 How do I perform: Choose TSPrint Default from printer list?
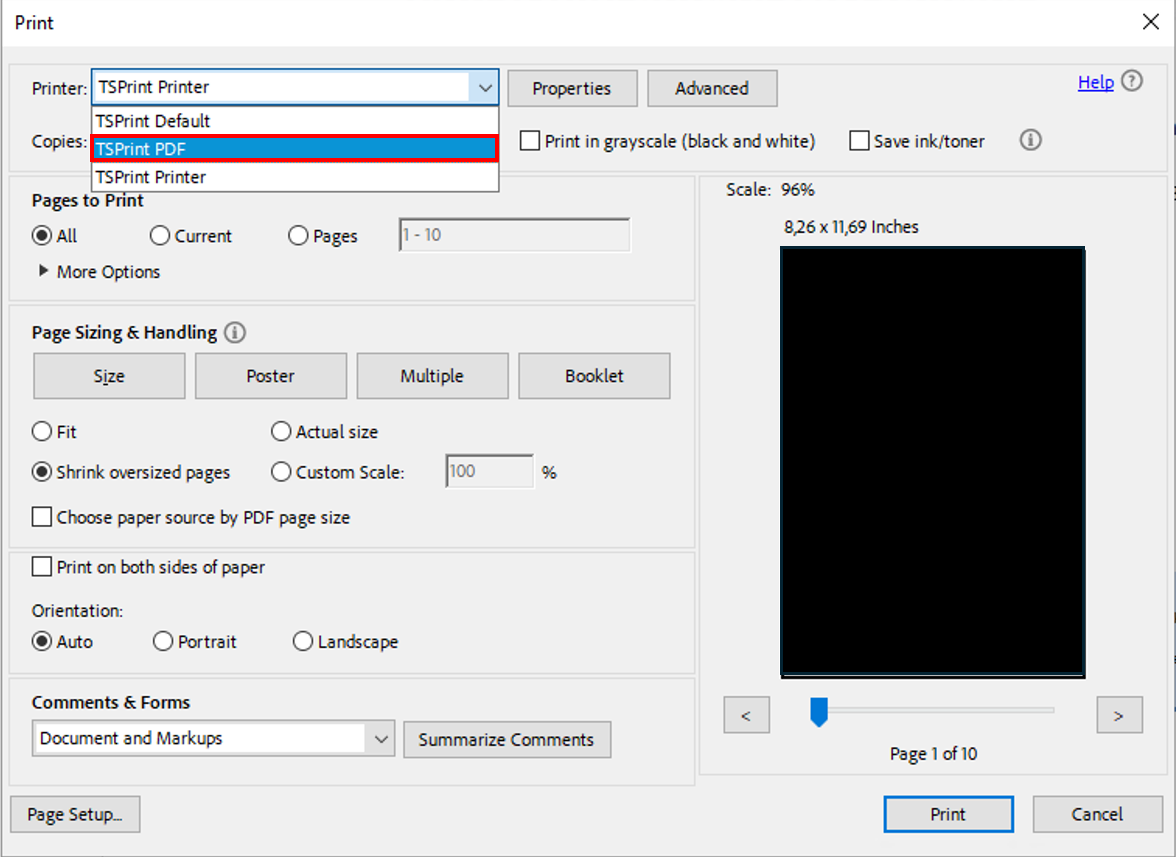295,121
